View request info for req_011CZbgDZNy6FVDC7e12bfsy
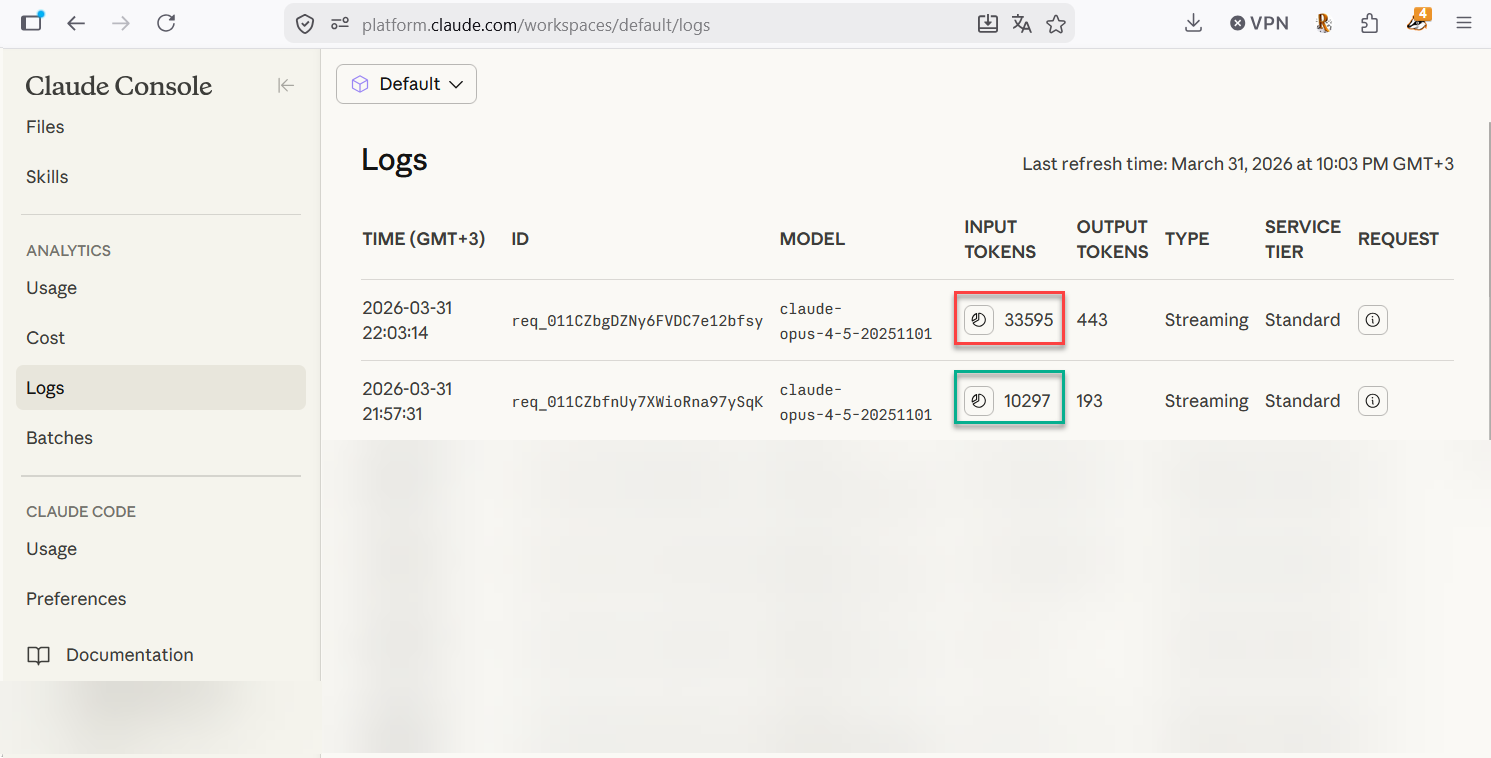 click(x=1372, y=319)
